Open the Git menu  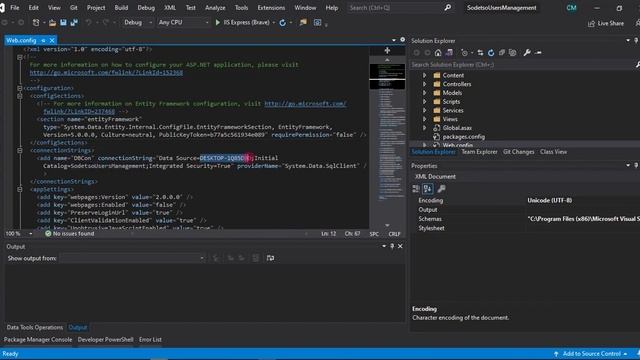[x=73, y=7]
